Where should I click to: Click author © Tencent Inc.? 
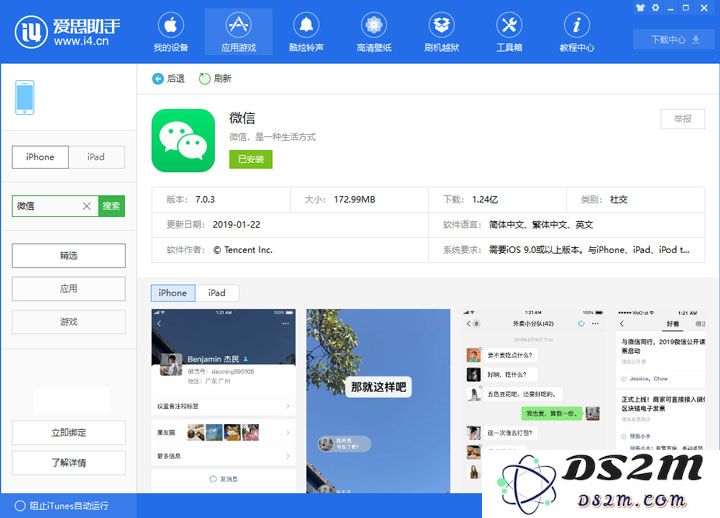pyautogui.click(x=243, y=250)
